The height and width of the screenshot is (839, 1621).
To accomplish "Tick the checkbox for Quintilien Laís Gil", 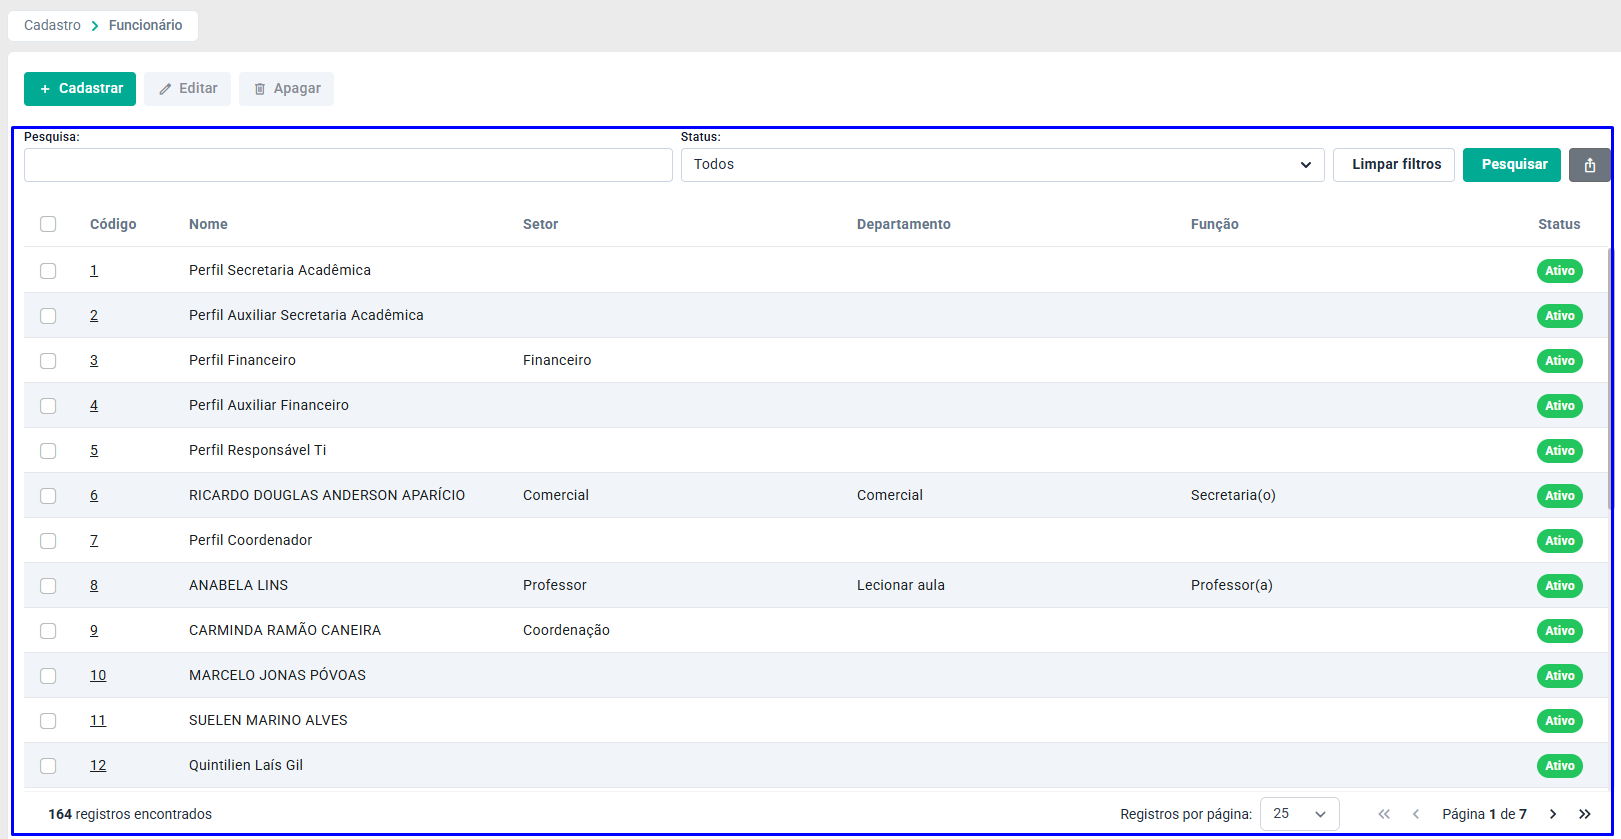I will (48, 766).
